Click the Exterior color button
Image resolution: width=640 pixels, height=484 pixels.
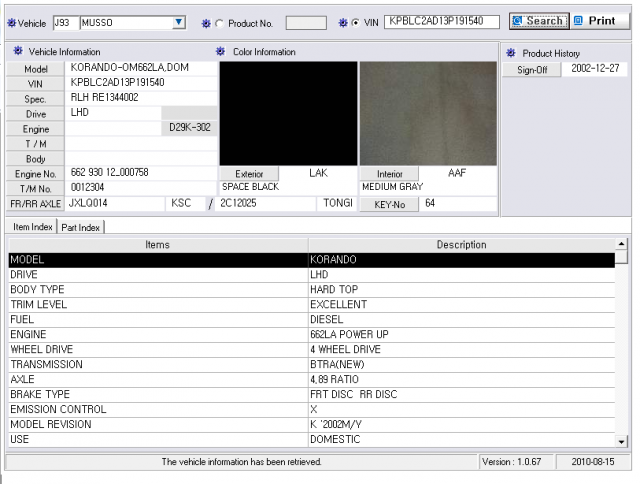pyautogui.click(x=249, y=174)
